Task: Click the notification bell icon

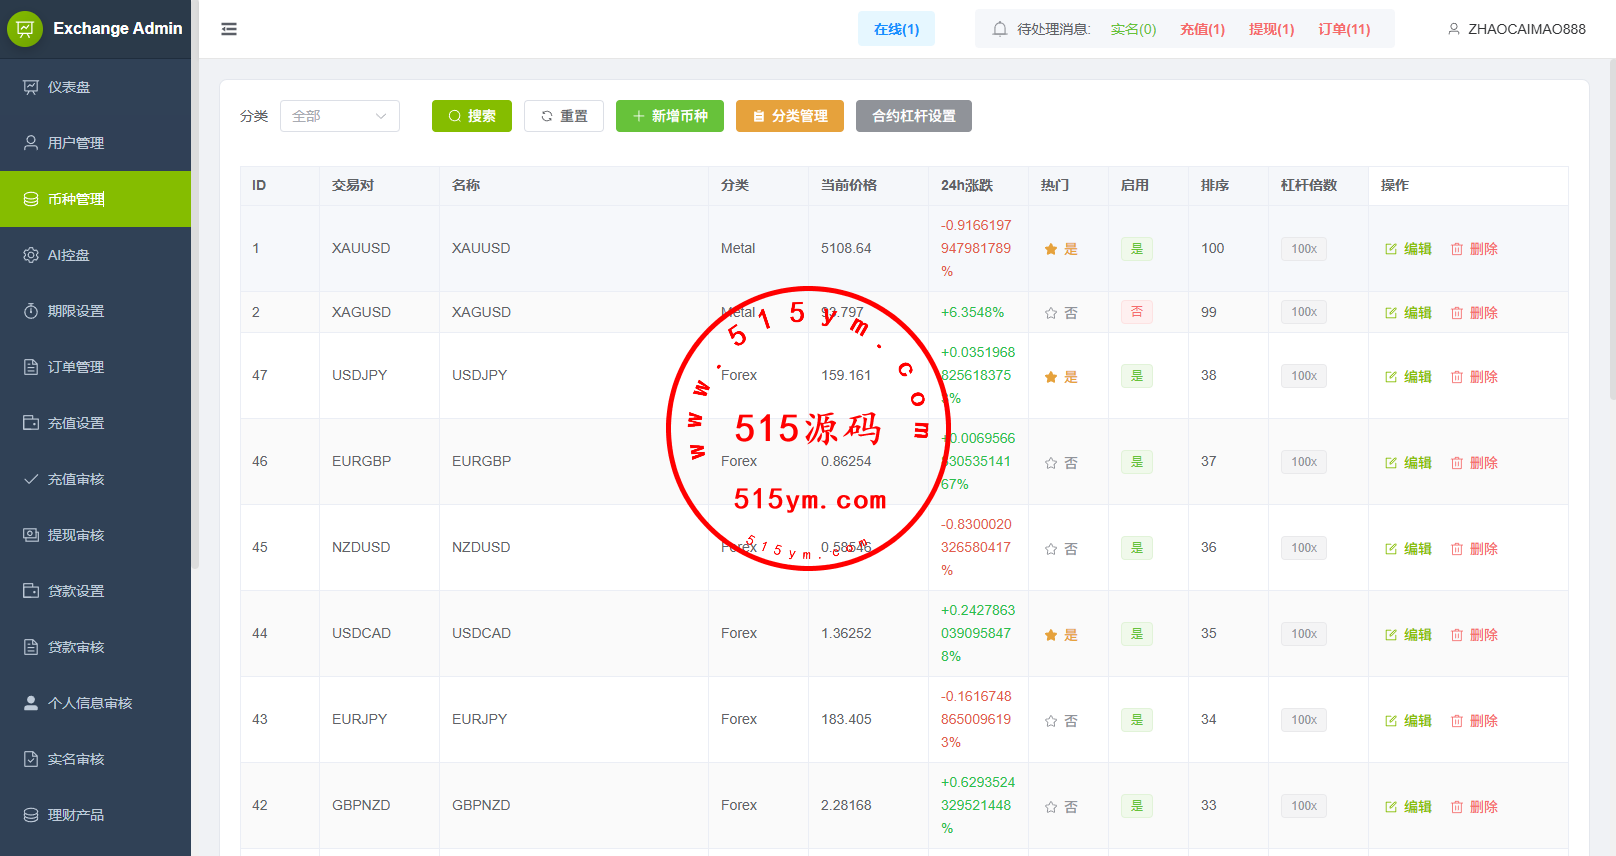Action: (x=999, y=29)
